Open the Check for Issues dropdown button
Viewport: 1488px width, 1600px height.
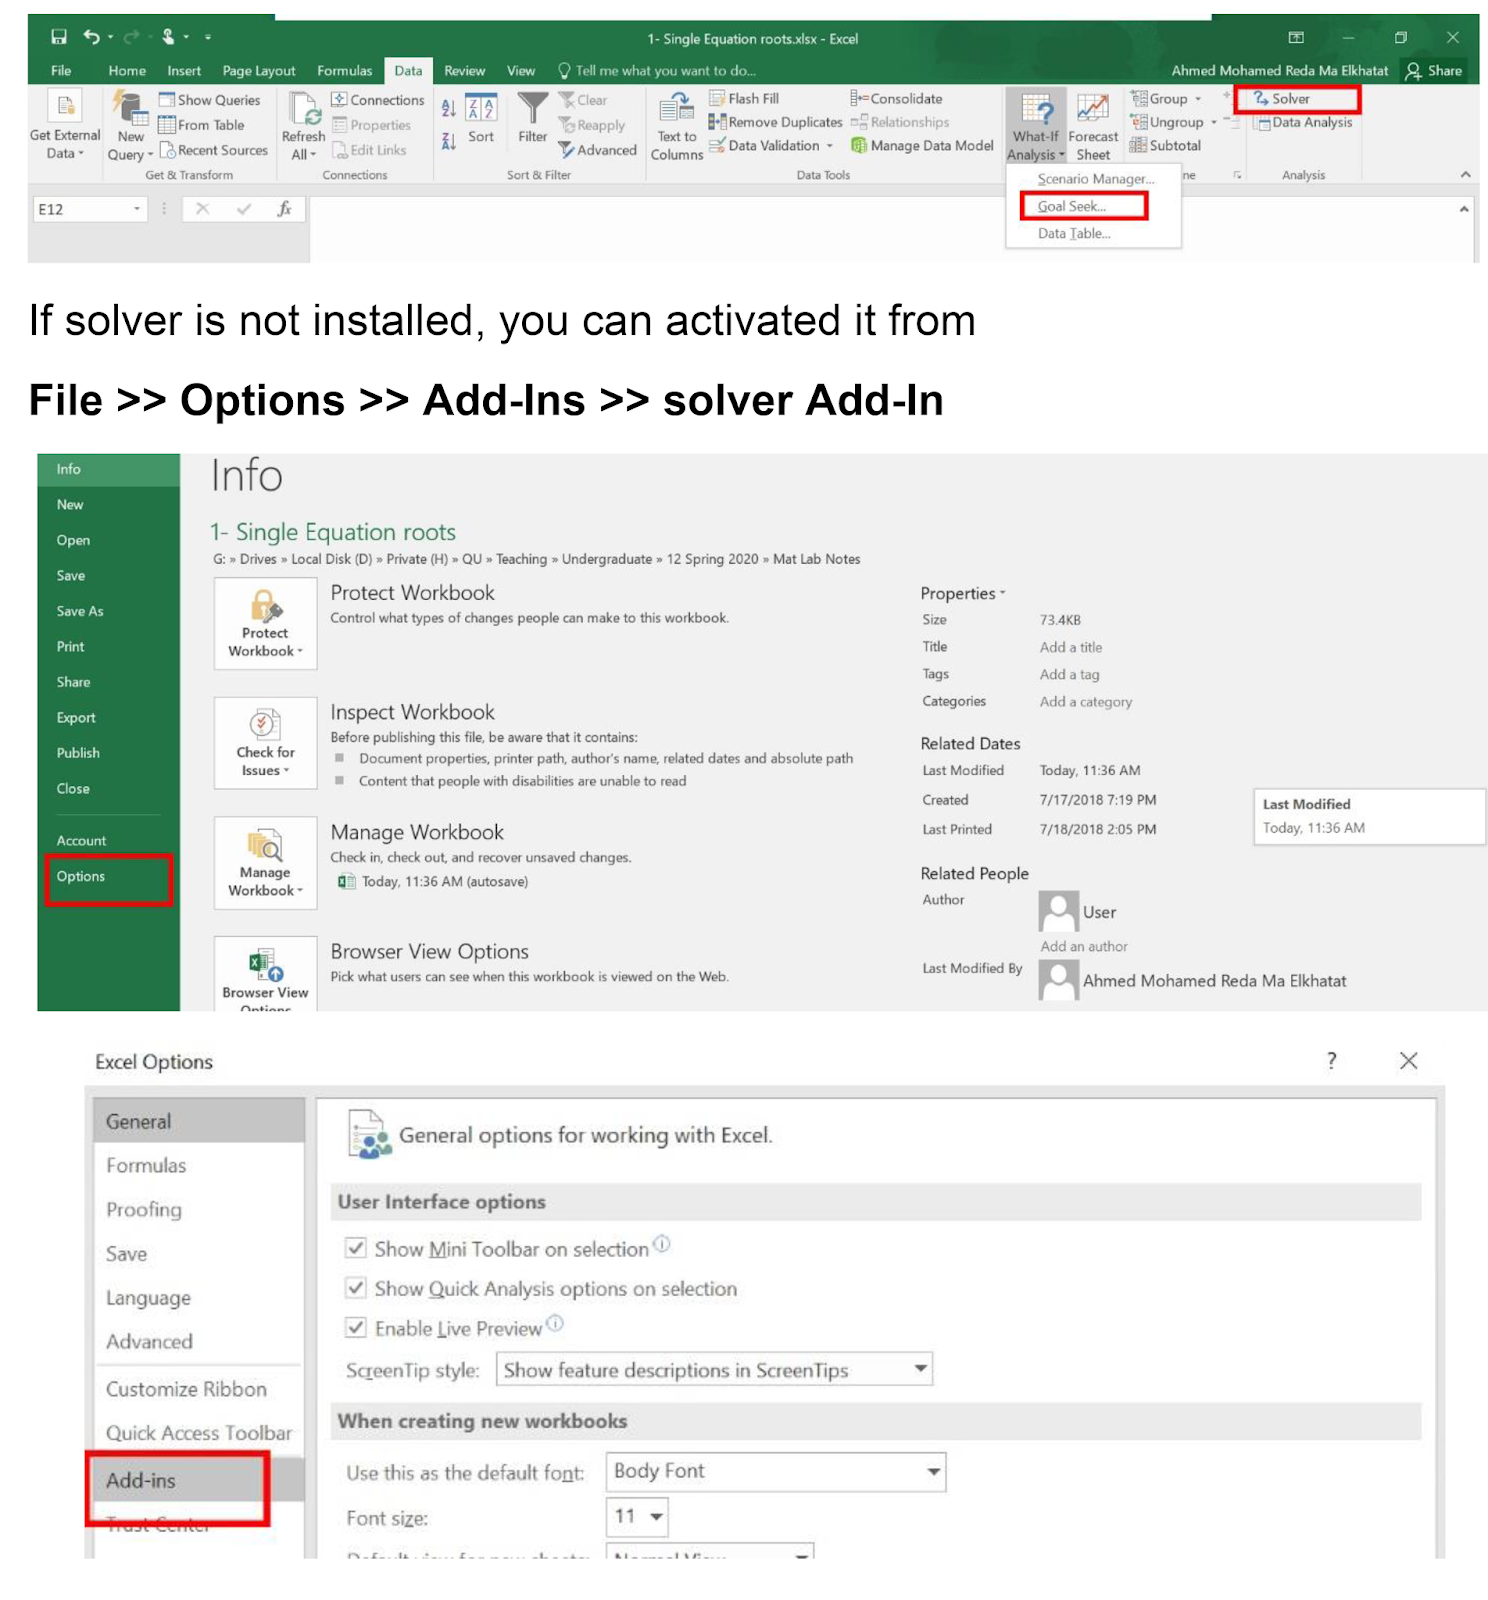[265, 744]
